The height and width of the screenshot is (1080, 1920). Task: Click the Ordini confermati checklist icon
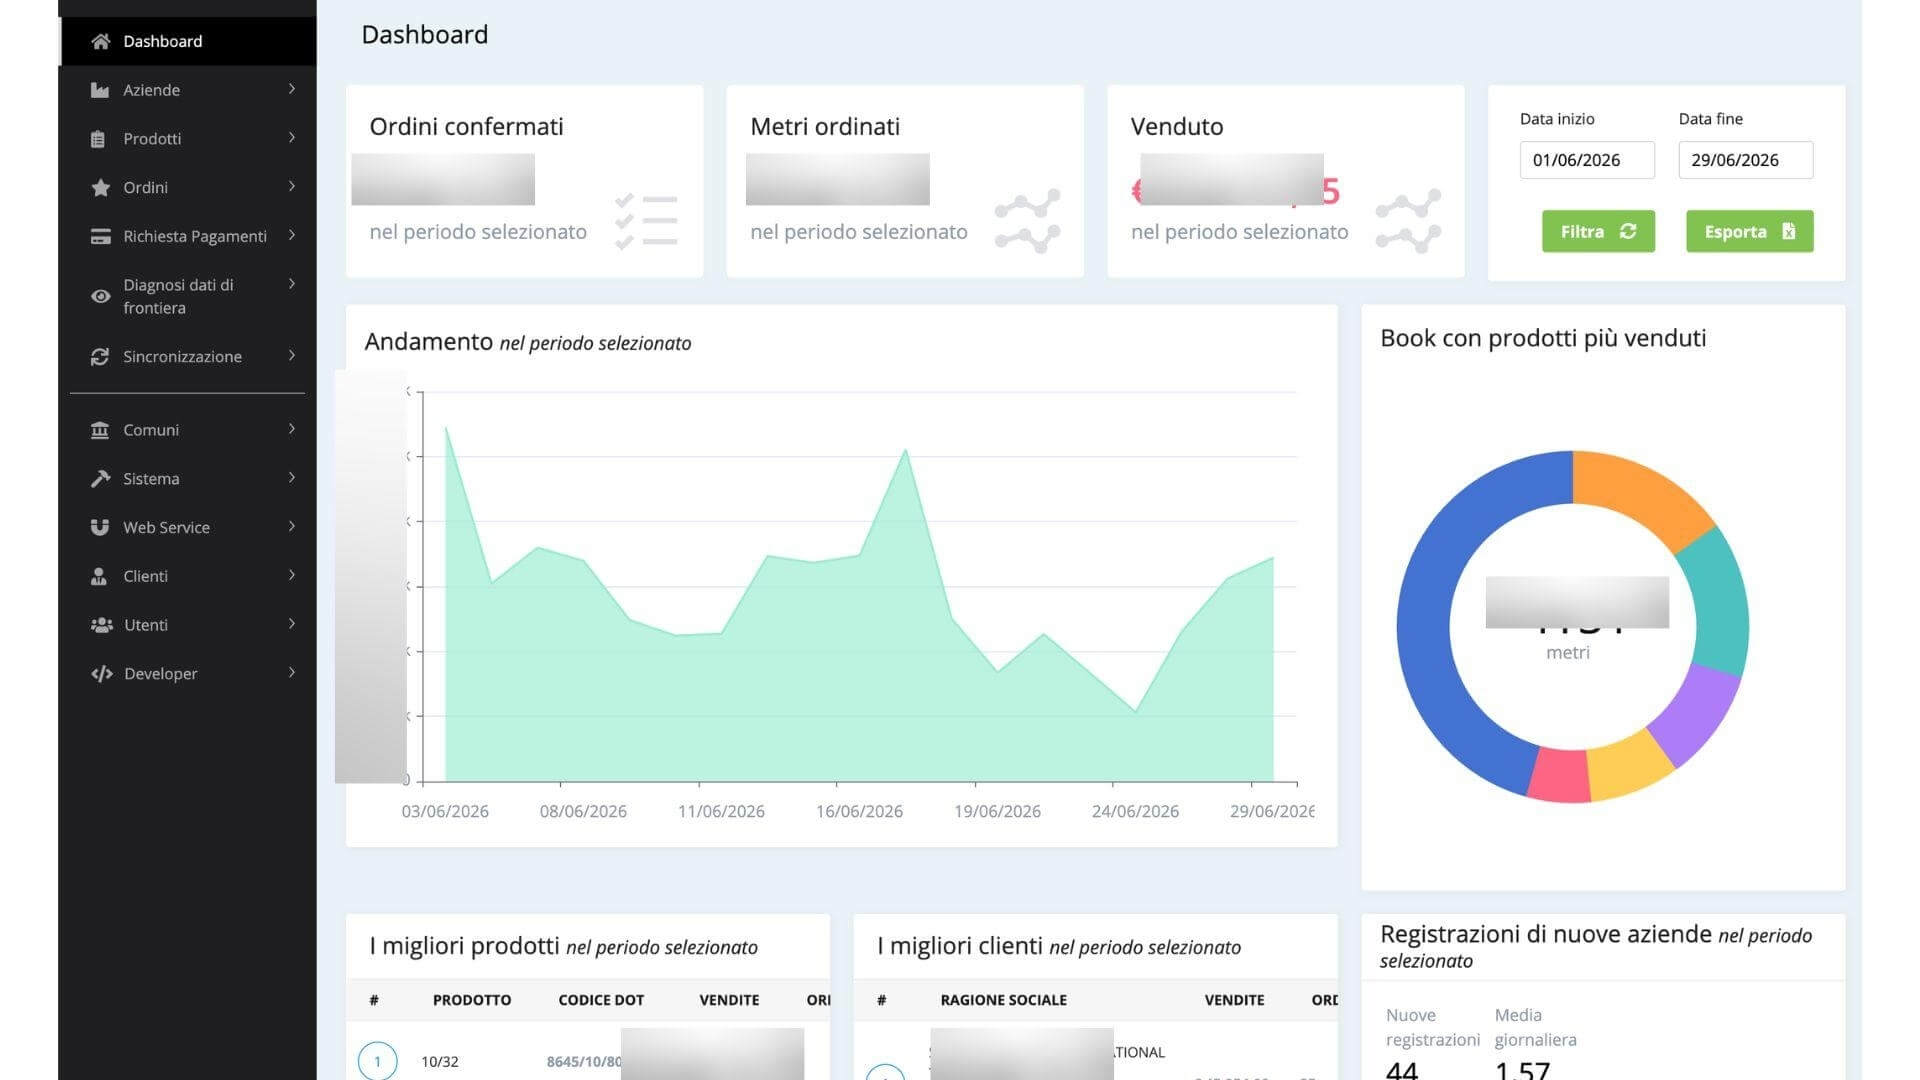(x=646, y=221)
